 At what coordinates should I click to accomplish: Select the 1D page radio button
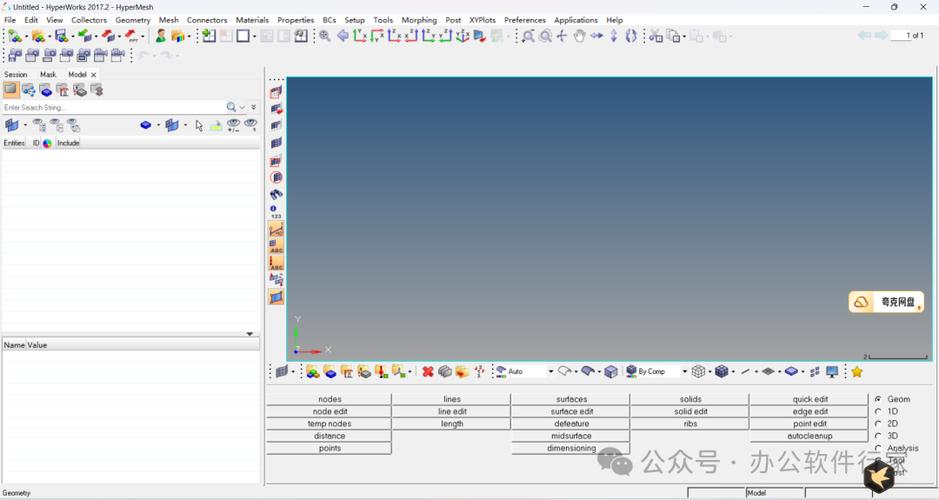(878, 411)
